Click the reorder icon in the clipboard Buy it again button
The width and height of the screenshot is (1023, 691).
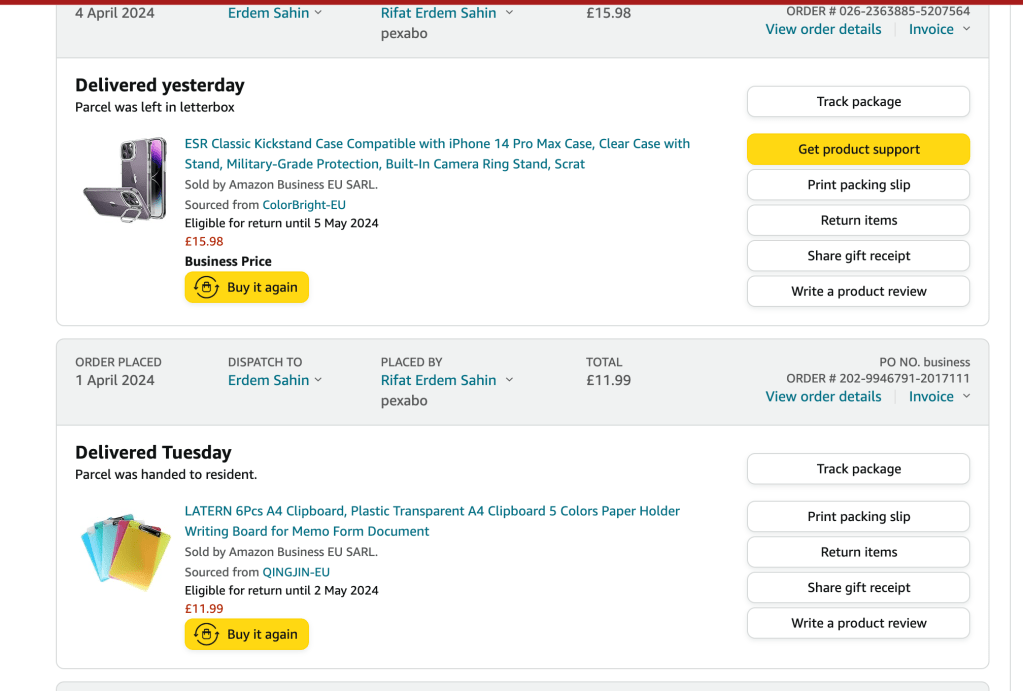206,634
